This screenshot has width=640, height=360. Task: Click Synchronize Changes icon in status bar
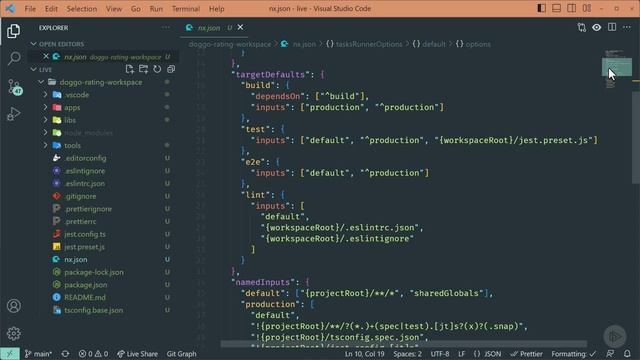(x=65, y=354)
